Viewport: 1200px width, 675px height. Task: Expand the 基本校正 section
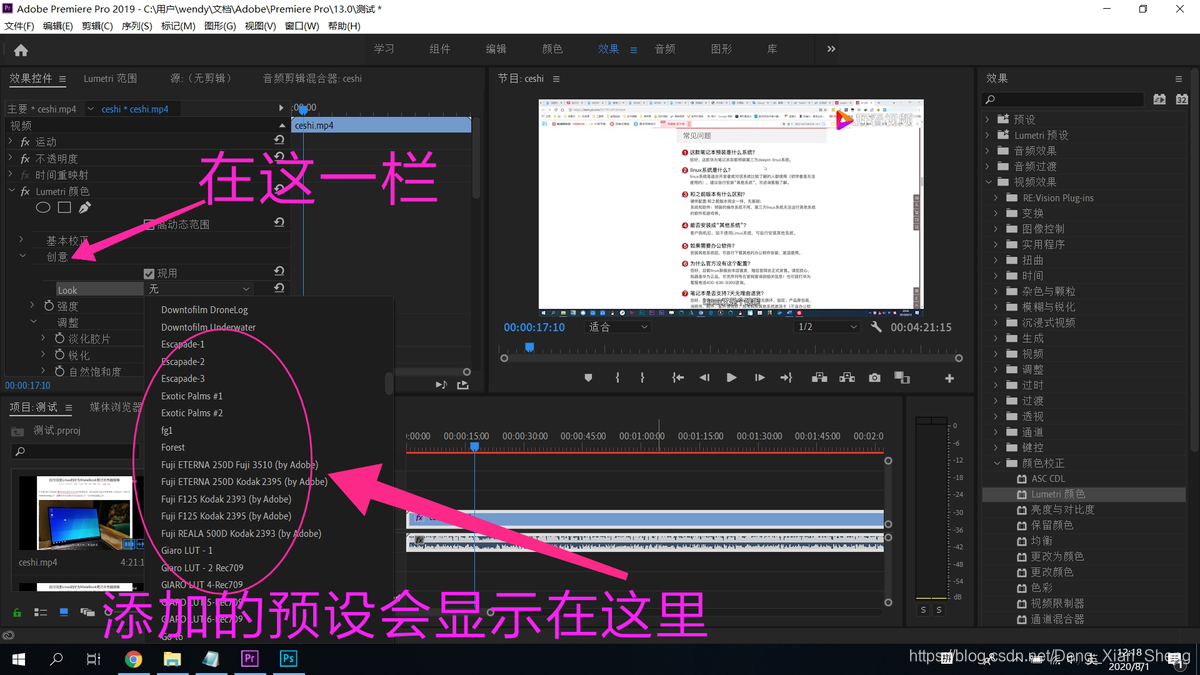tap(22, 241)
